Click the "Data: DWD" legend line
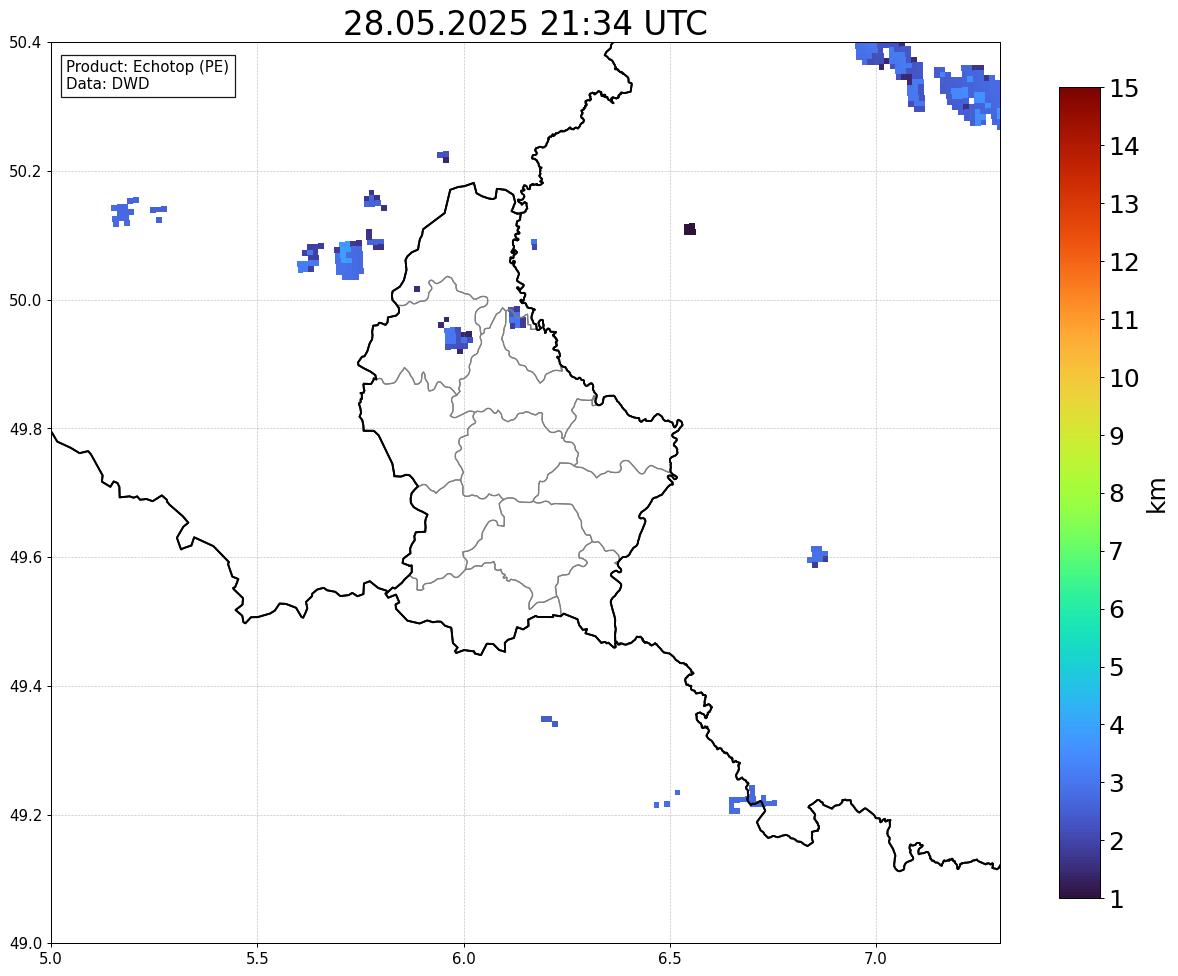The image size is (1178, 976). pyautogui.click(x=107, y=83)
